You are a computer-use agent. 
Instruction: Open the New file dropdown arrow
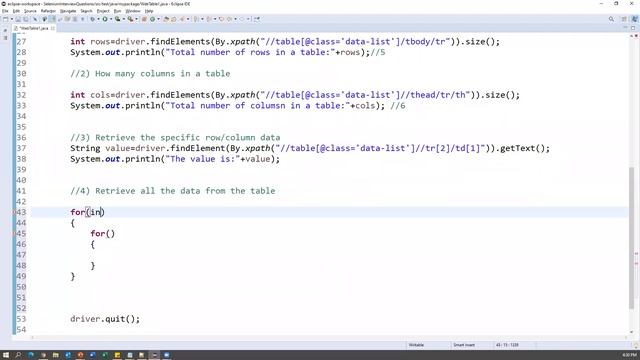tap(12, 19)
